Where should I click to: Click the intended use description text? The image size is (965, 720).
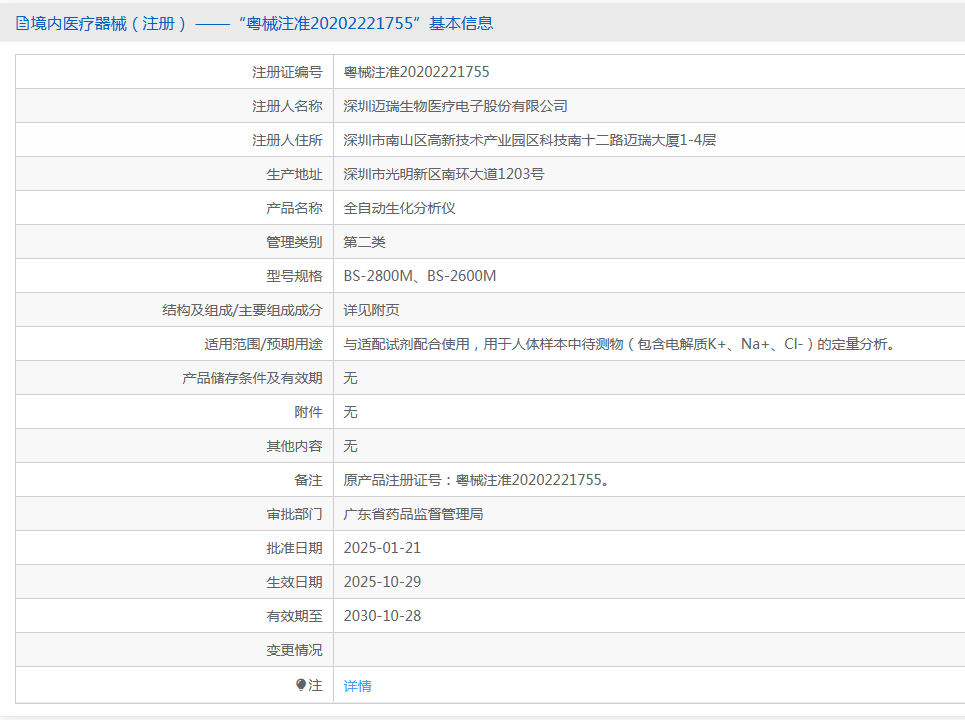point(618,344)
